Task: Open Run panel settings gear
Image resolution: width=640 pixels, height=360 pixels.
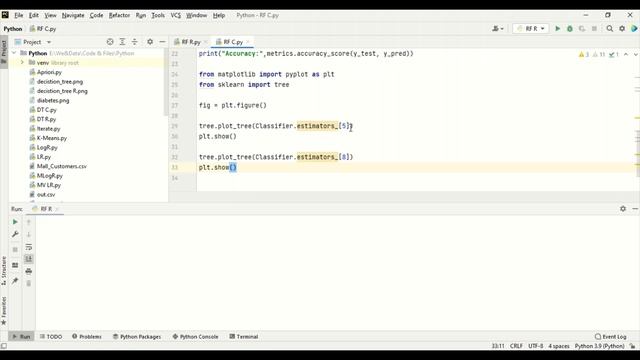Action: click(623, 209)
